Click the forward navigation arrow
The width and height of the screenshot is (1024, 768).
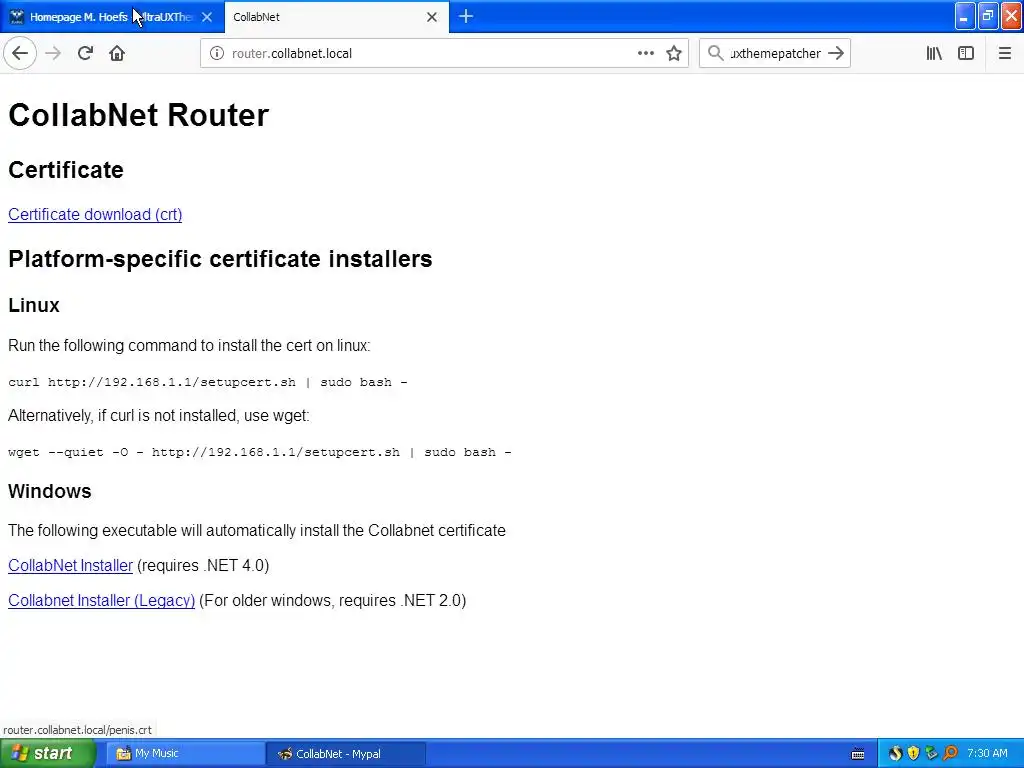pos(53,54)
